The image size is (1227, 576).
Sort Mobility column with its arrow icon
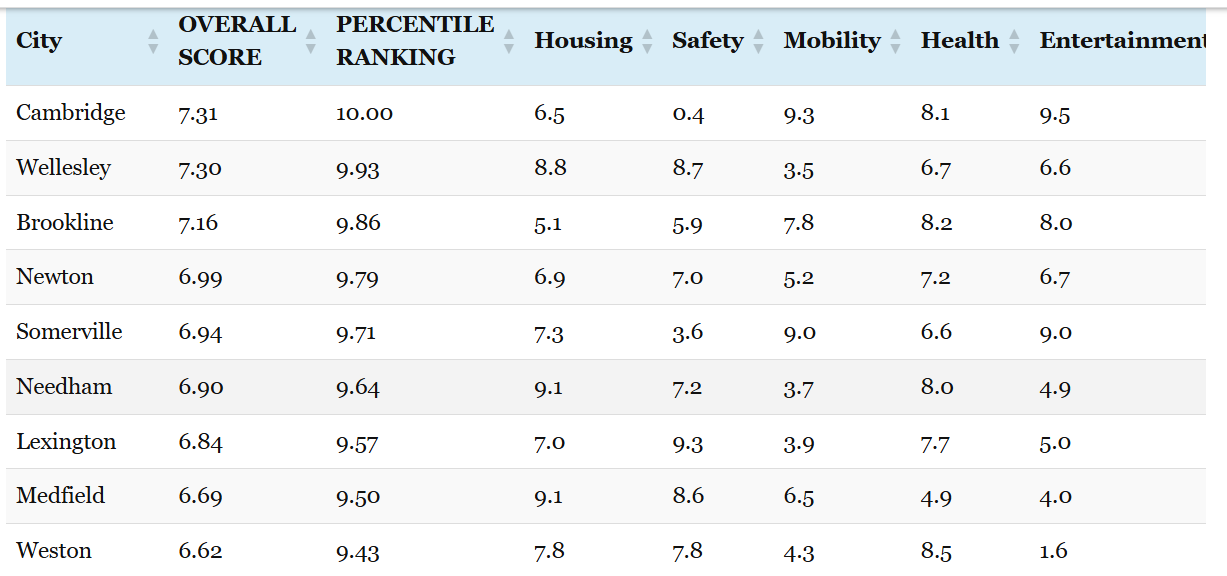pyautogui.click(x=896, y=41)
